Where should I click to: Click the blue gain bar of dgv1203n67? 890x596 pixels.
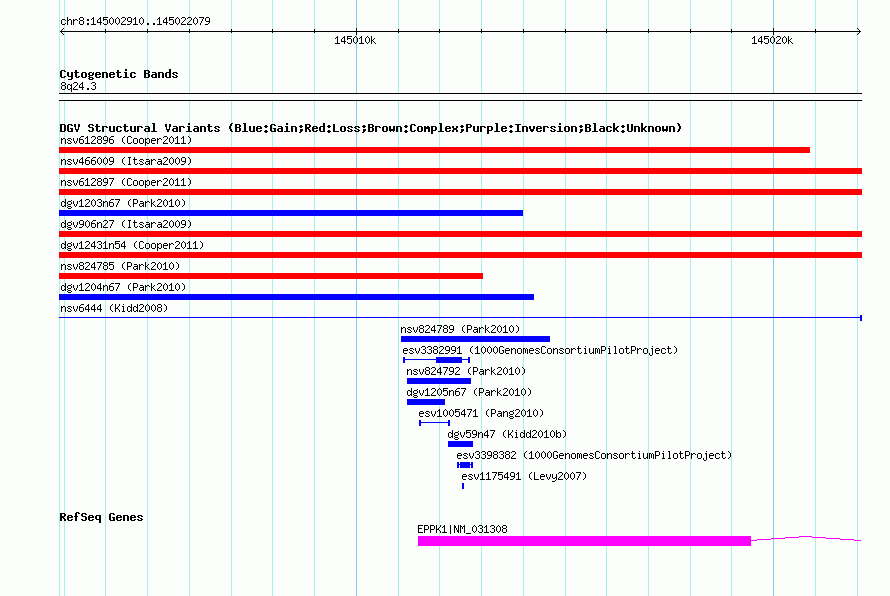click(291, 213)
